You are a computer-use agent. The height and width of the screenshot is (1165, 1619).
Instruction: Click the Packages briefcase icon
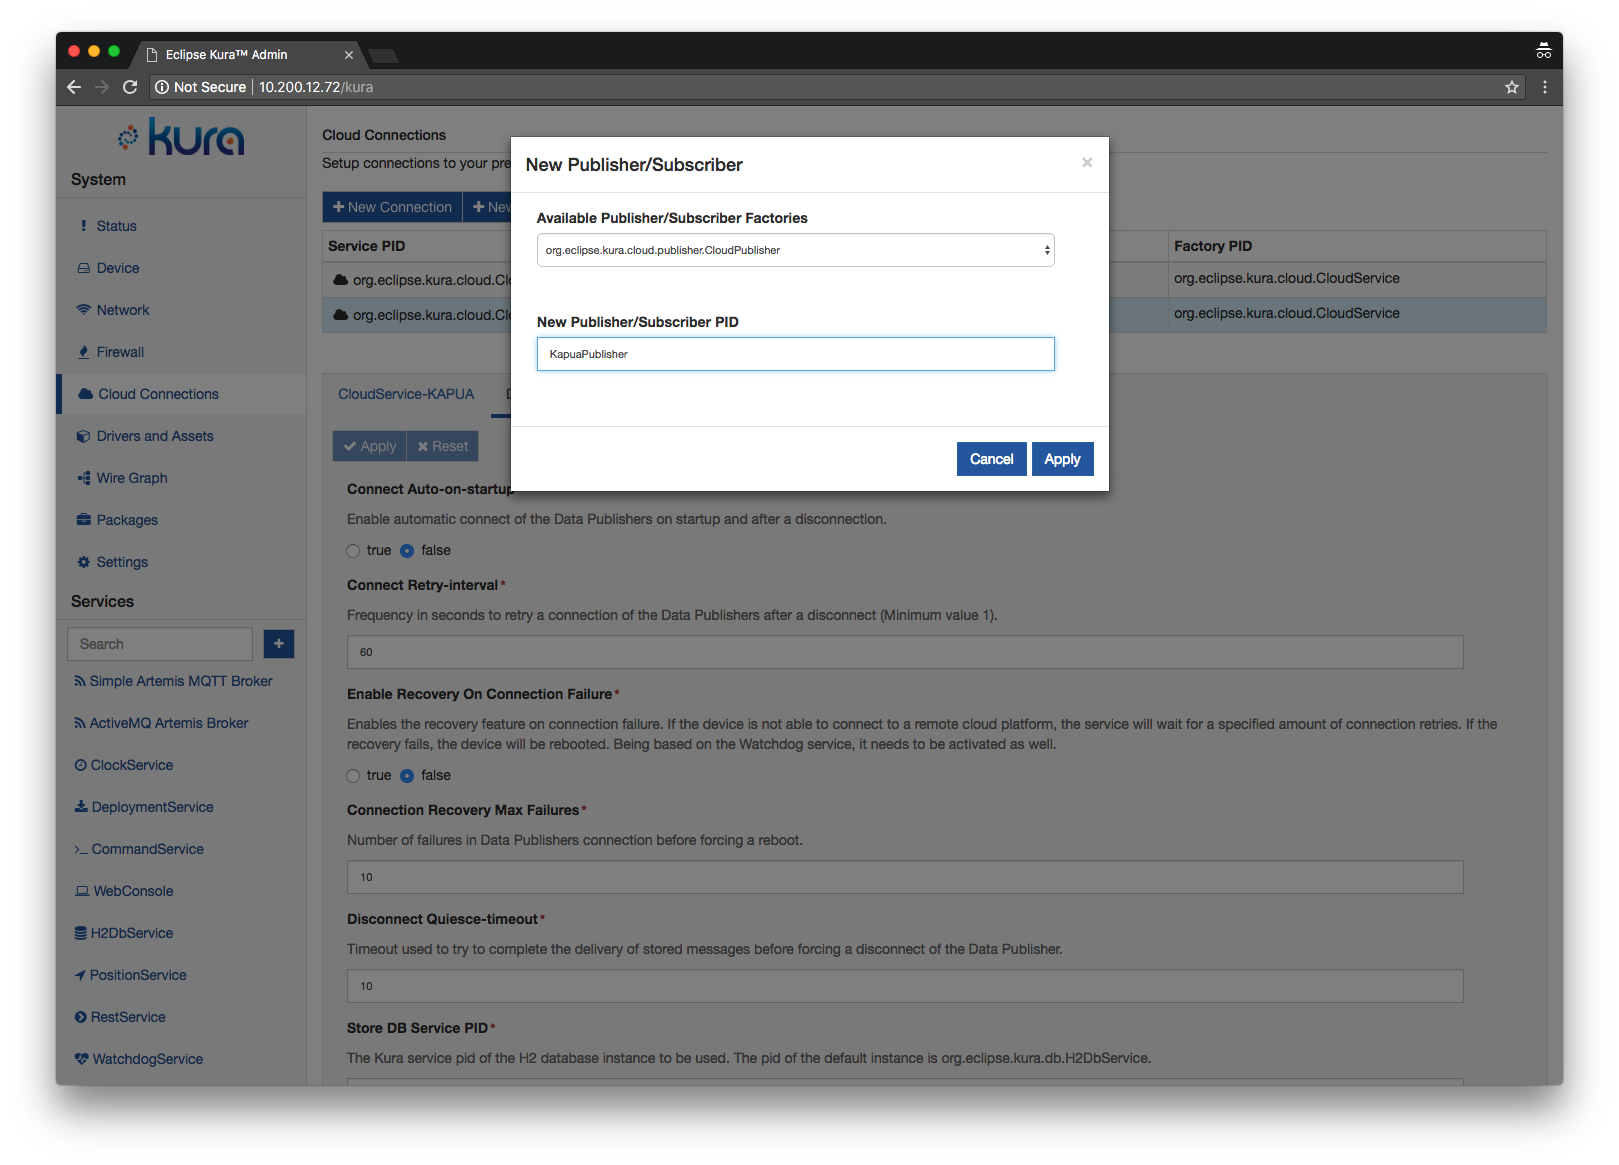click(84, 520)
